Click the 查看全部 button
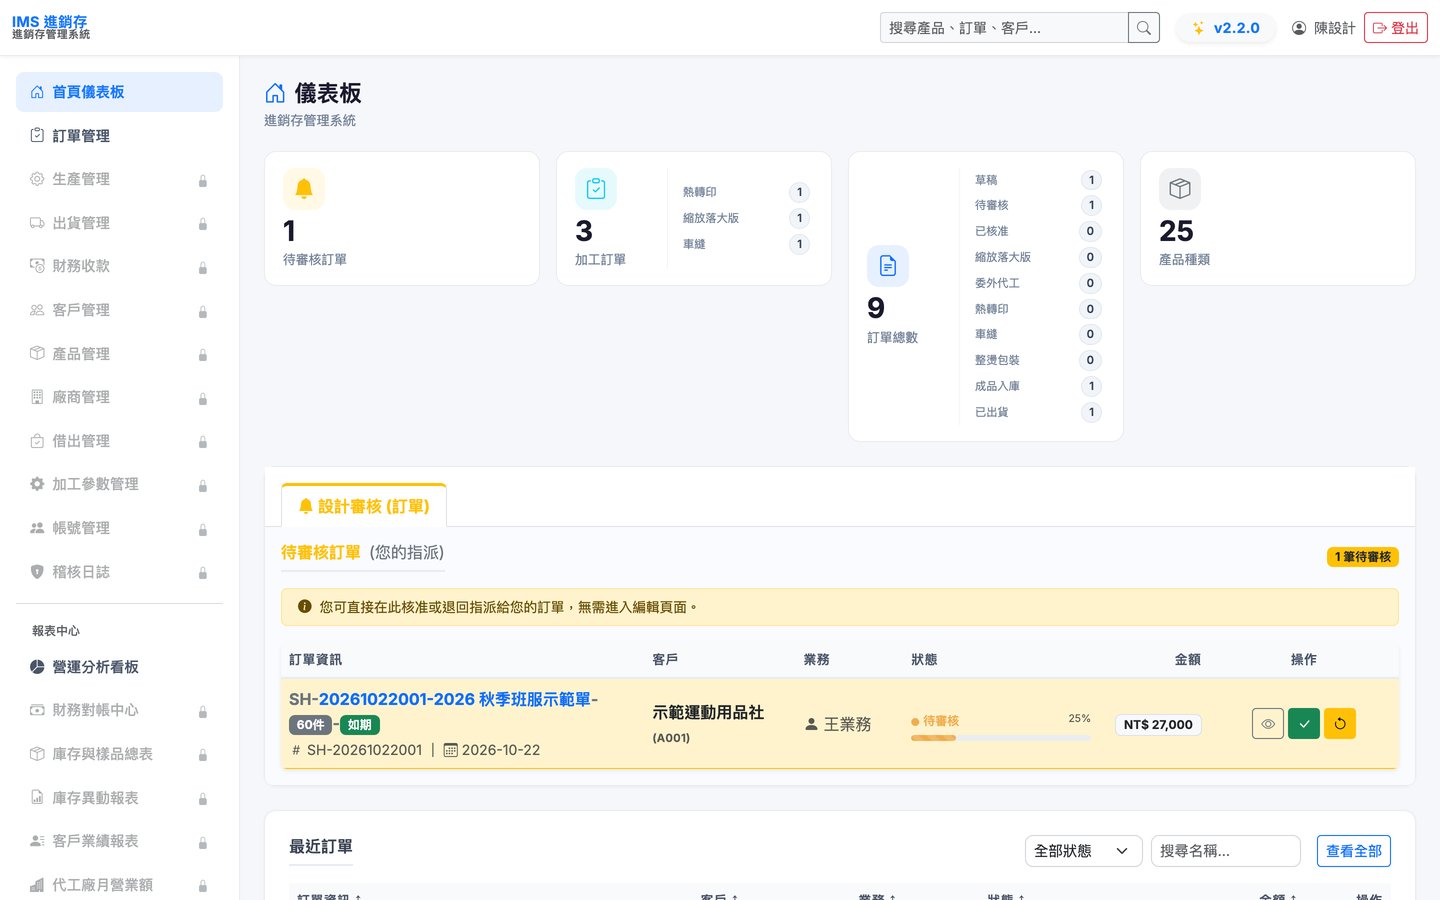This screenshot has height=900, width=1440. pyautogui.click(x=1354, y=851)
